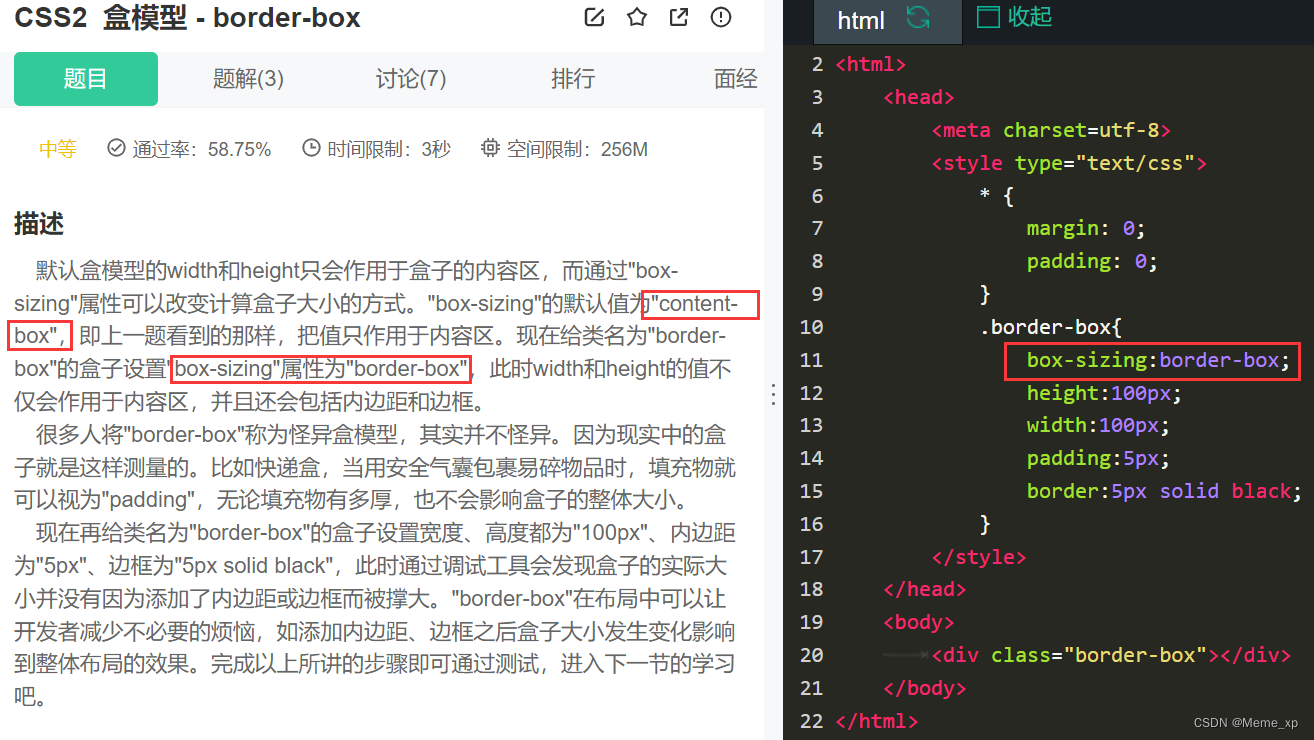
Task: Click the 描述 heading
Action: pyautogui.click(x=39, y=224)
